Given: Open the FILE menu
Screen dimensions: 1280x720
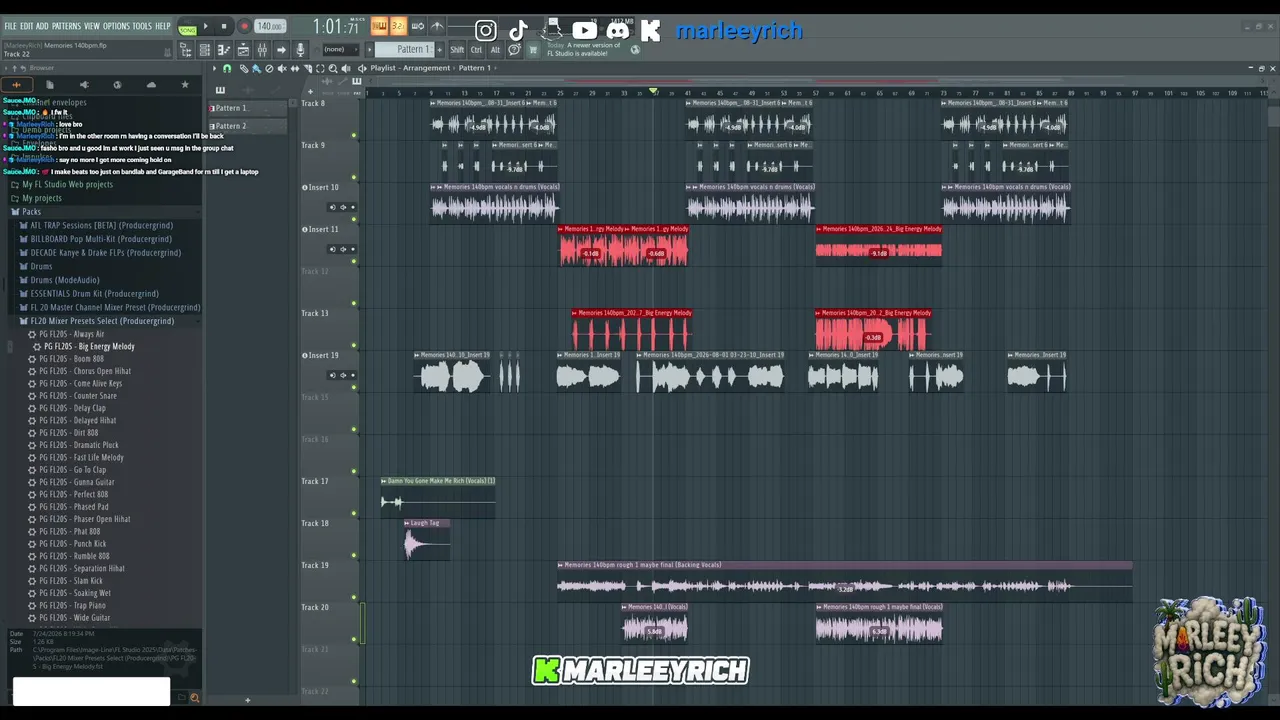Looking at the screenshot, I should (11, 26).
